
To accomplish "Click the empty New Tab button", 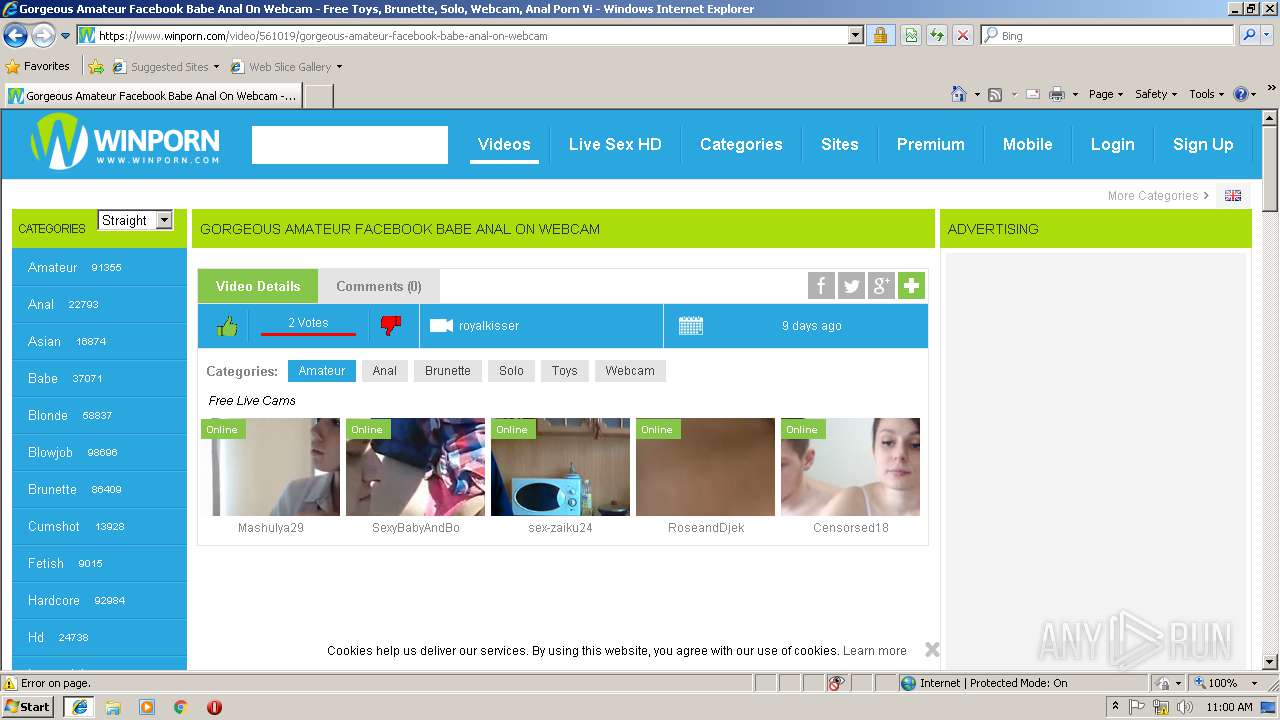I will click(318, 96).
